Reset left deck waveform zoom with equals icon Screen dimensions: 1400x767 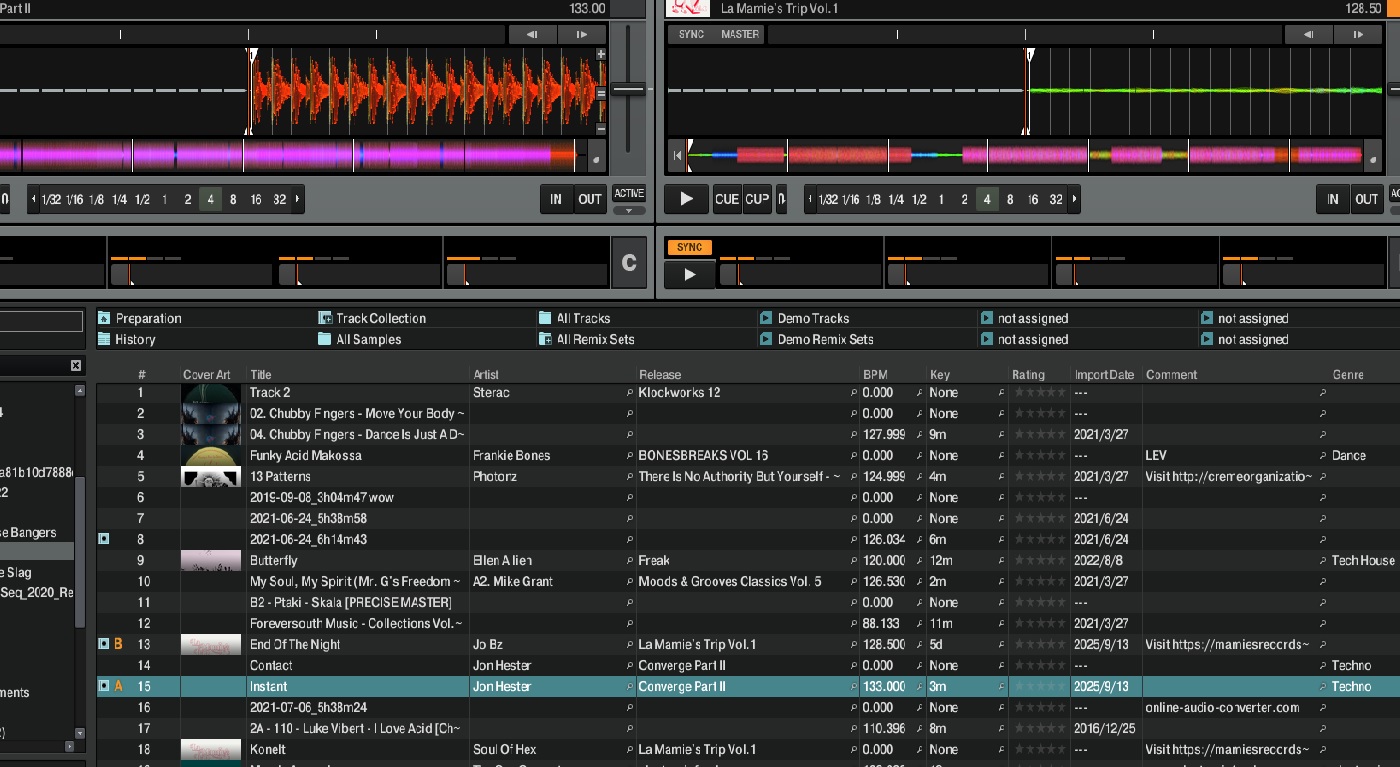[601, 93]
